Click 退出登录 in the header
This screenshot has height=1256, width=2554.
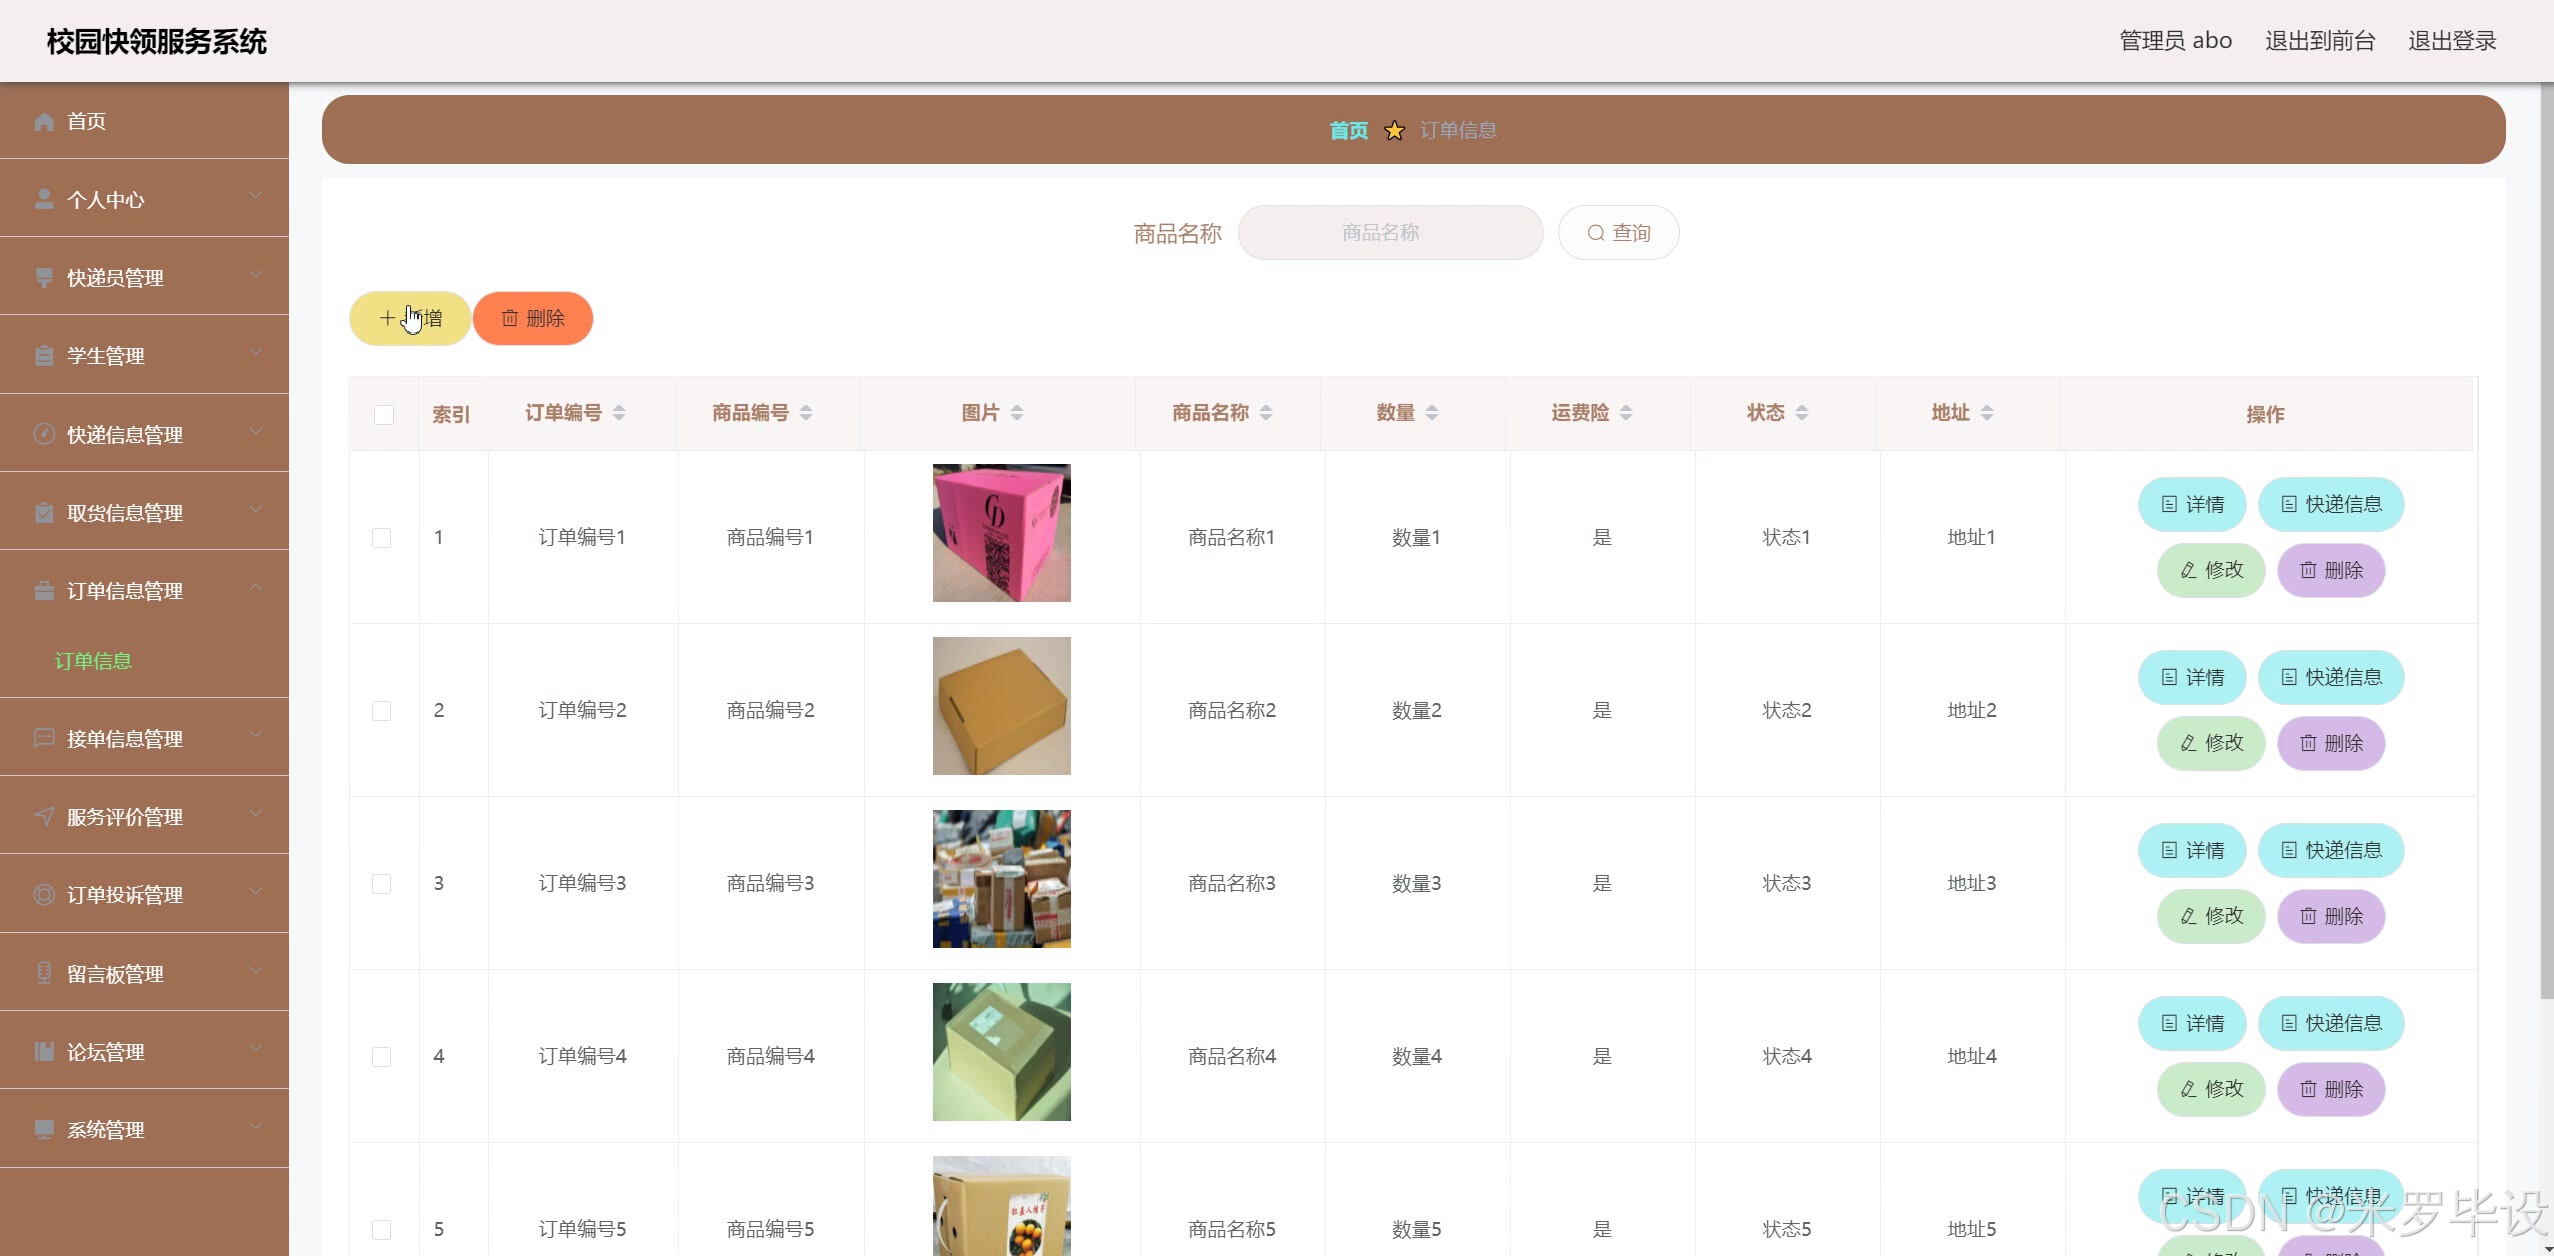coord(2451,41)
